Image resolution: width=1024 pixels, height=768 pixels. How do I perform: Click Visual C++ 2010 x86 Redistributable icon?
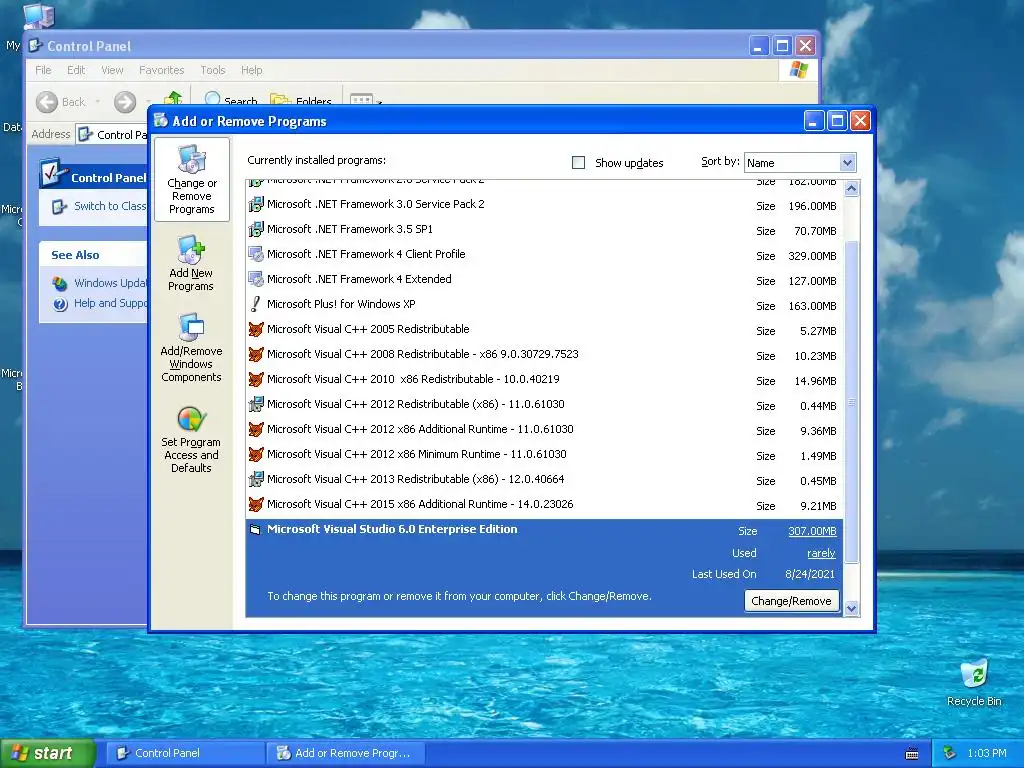click(x=256, y=379)
